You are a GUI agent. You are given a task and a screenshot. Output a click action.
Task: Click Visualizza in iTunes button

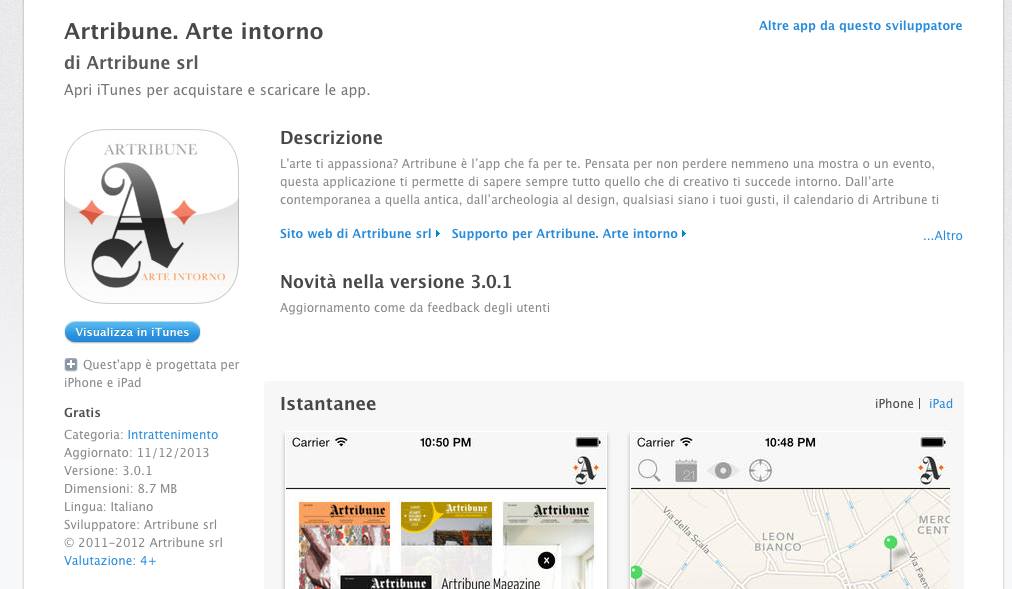tap(132, 332)
